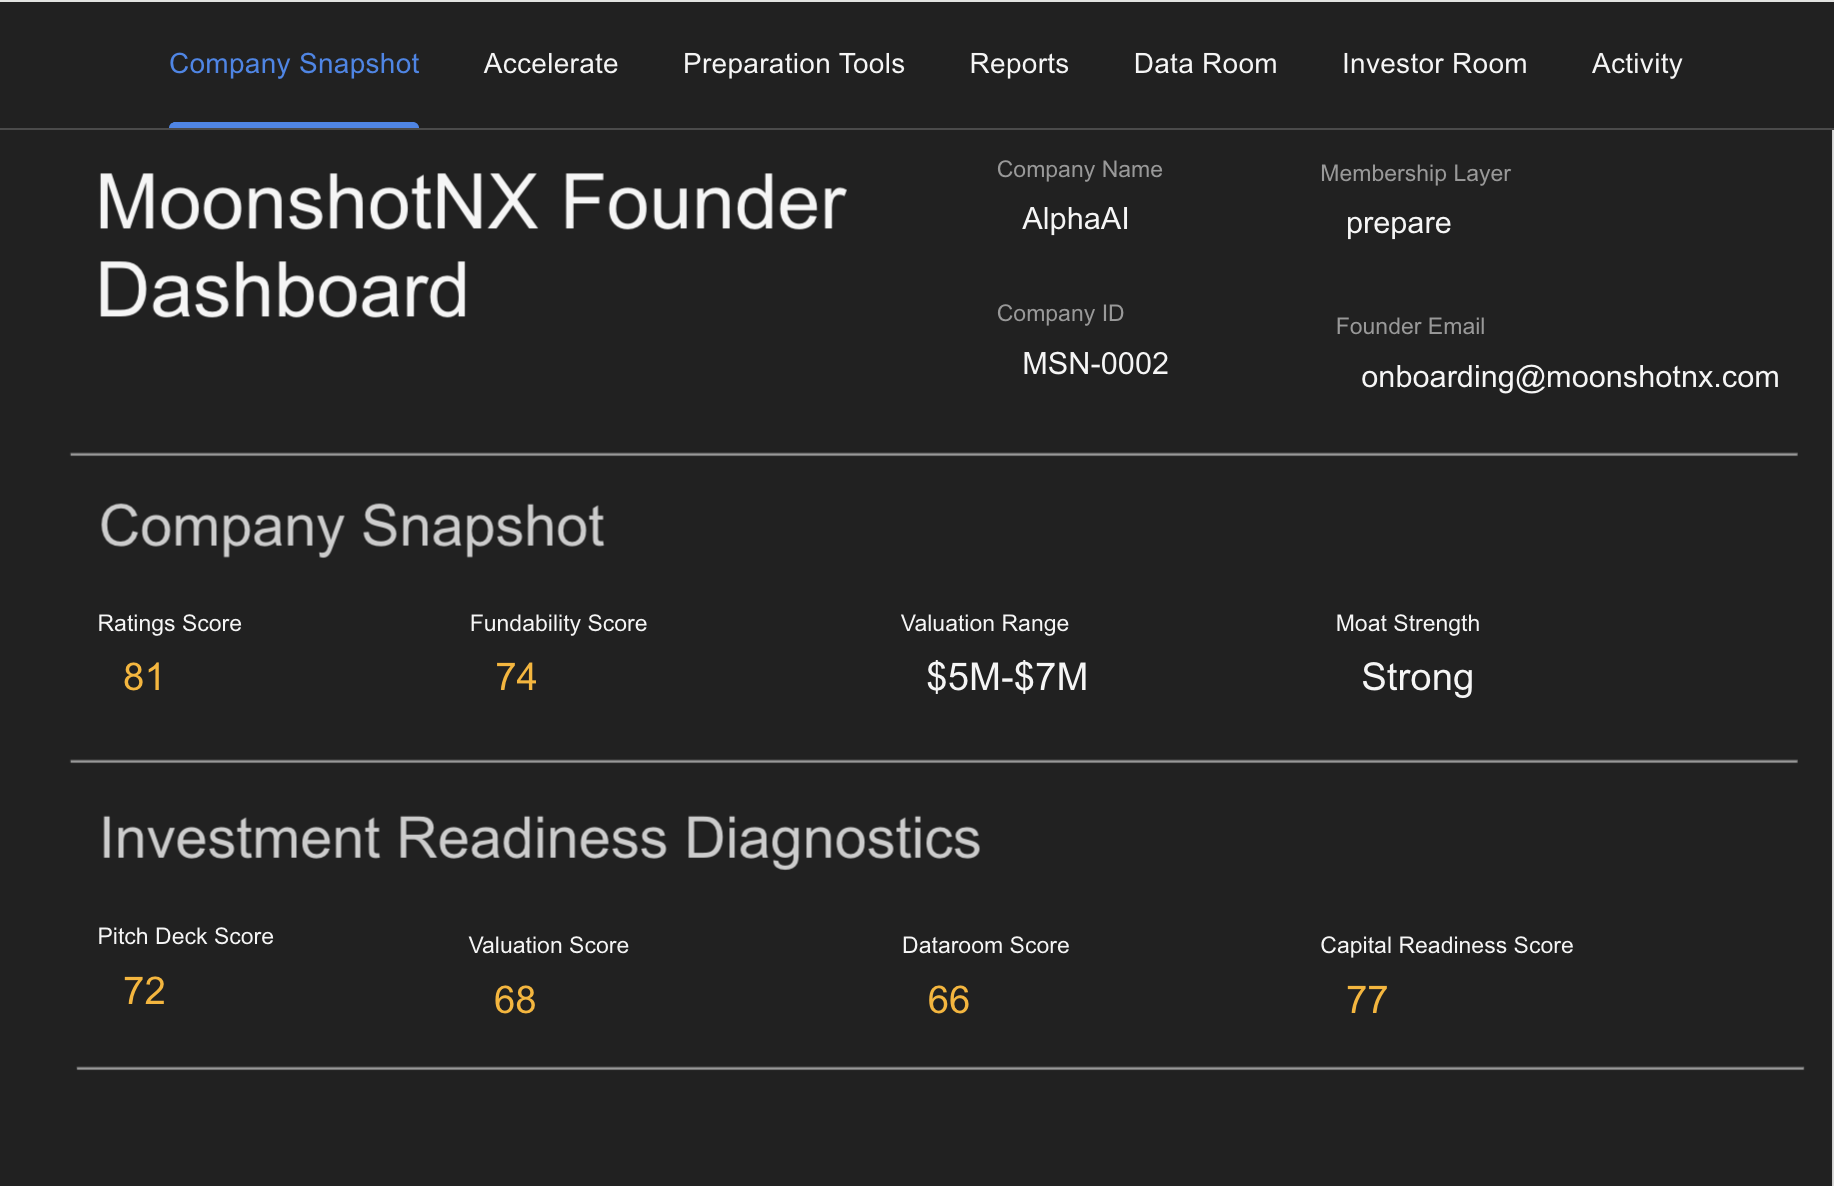The height and width of the screenshot is (1186, 1834).
Task: Open the Activity tab
Action: pos(1637,64)
